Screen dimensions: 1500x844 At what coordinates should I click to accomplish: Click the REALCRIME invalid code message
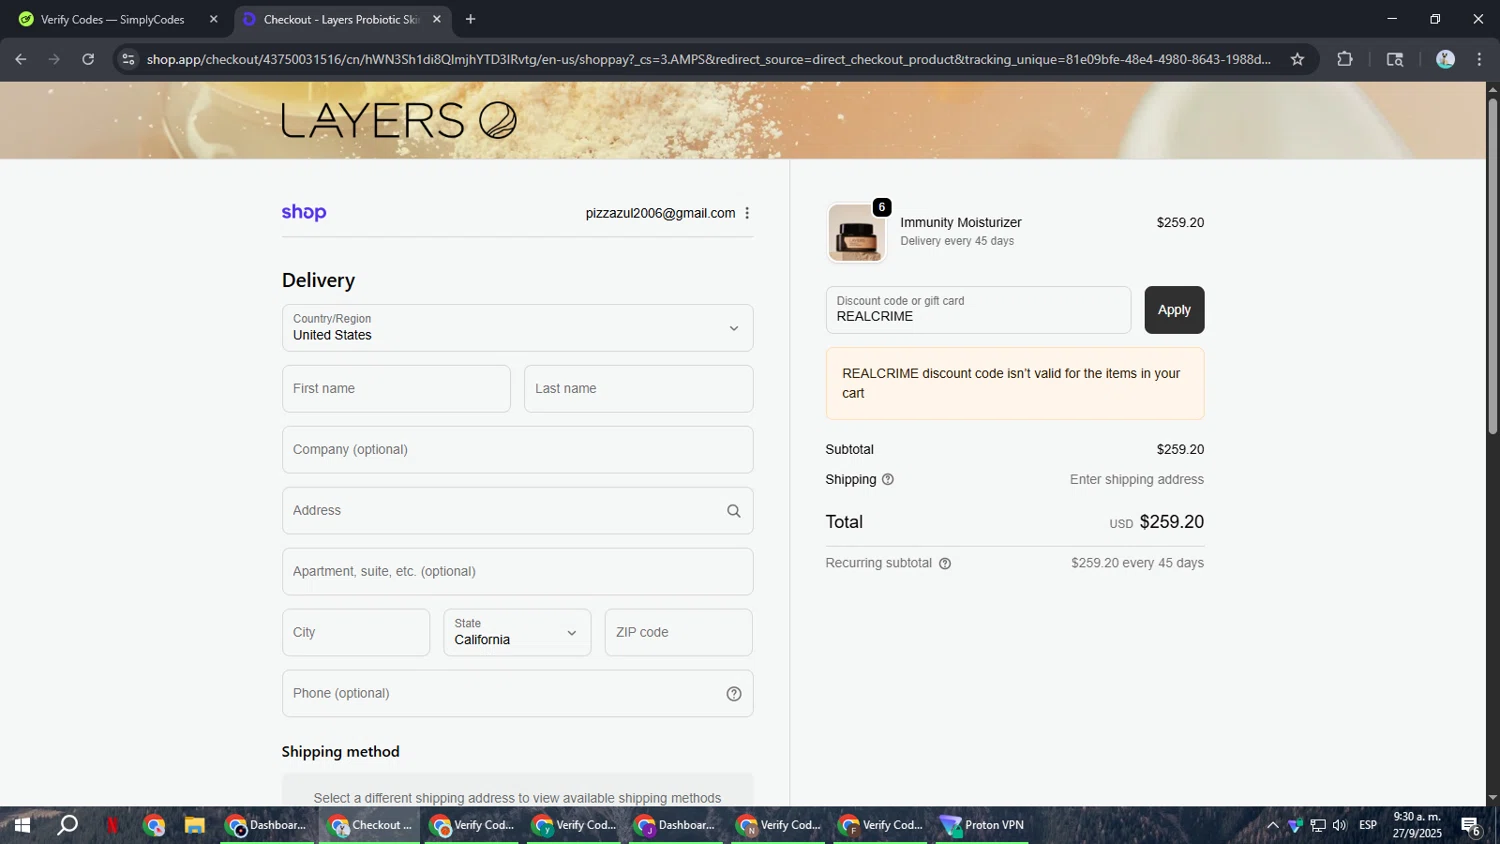tap(1015, 383)
